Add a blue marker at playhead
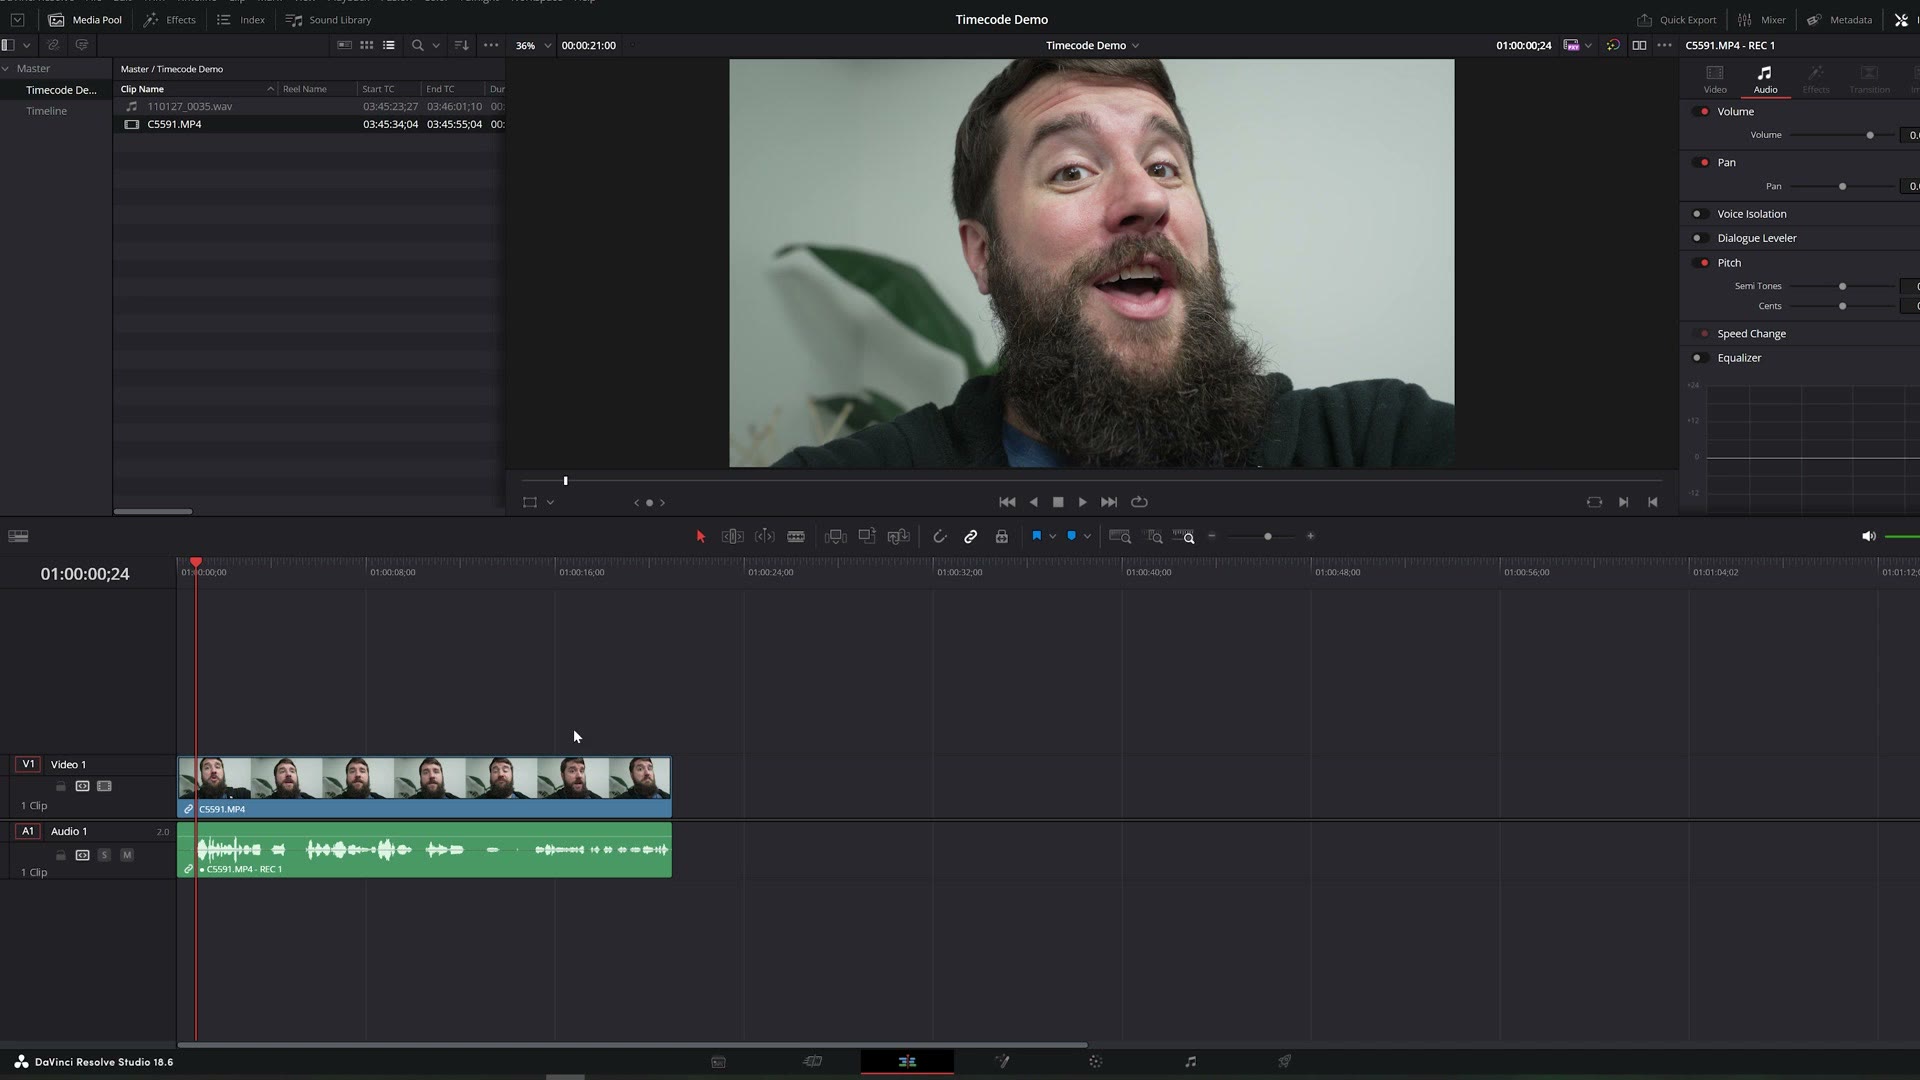 click(1071, 536)
